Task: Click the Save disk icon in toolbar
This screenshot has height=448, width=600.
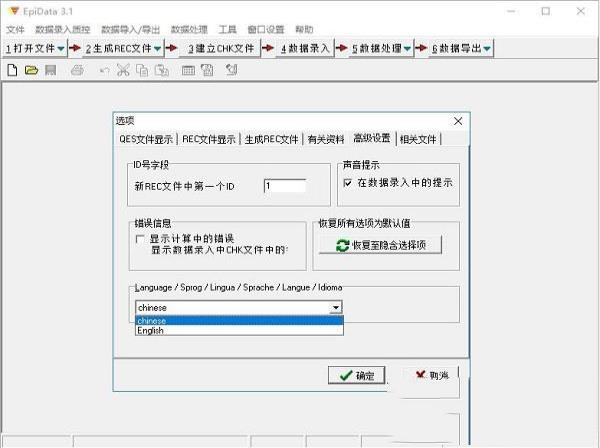Action: 51,70
